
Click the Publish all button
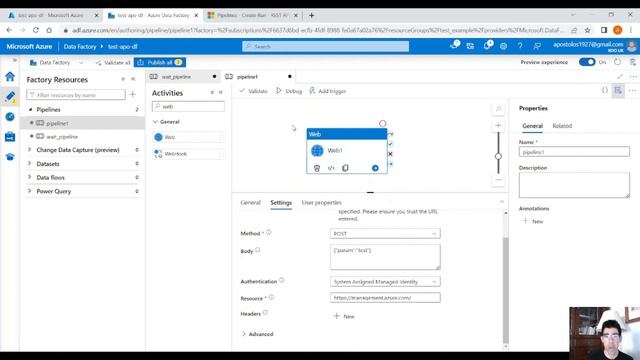(160, 62)
